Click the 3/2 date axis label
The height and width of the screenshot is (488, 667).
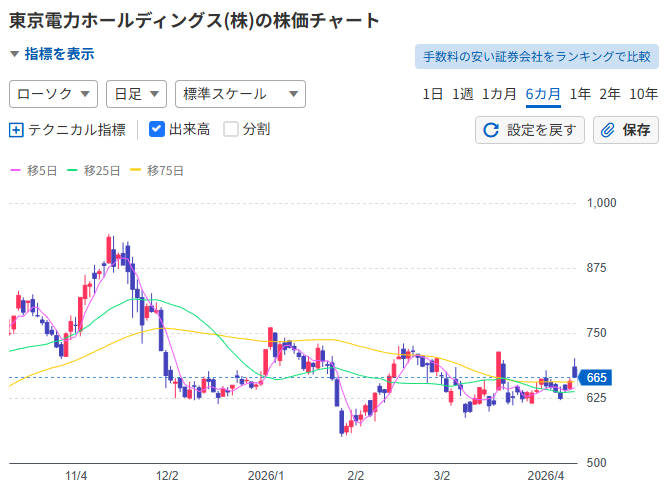[442, 476]
